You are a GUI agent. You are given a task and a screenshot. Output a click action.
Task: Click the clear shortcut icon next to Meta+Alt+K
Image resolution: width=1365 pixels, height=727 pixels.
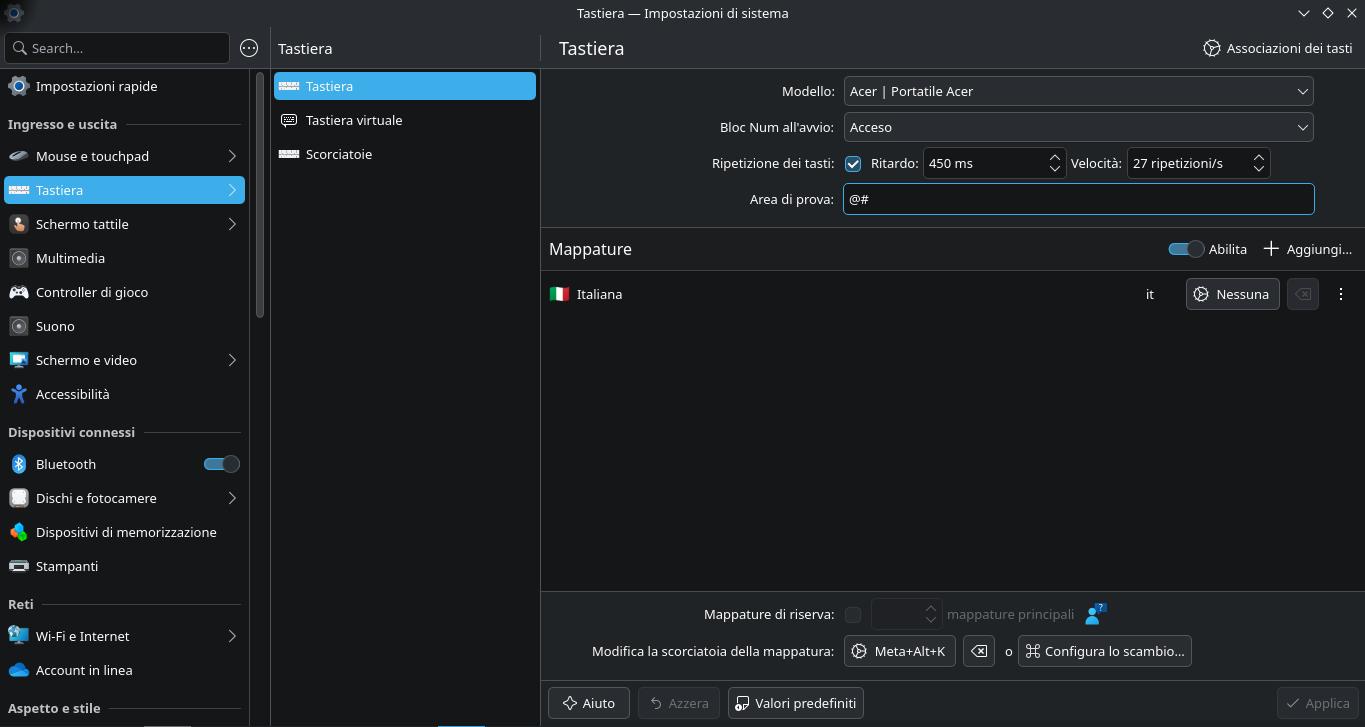pyautogui.click(x=980, y=651)
